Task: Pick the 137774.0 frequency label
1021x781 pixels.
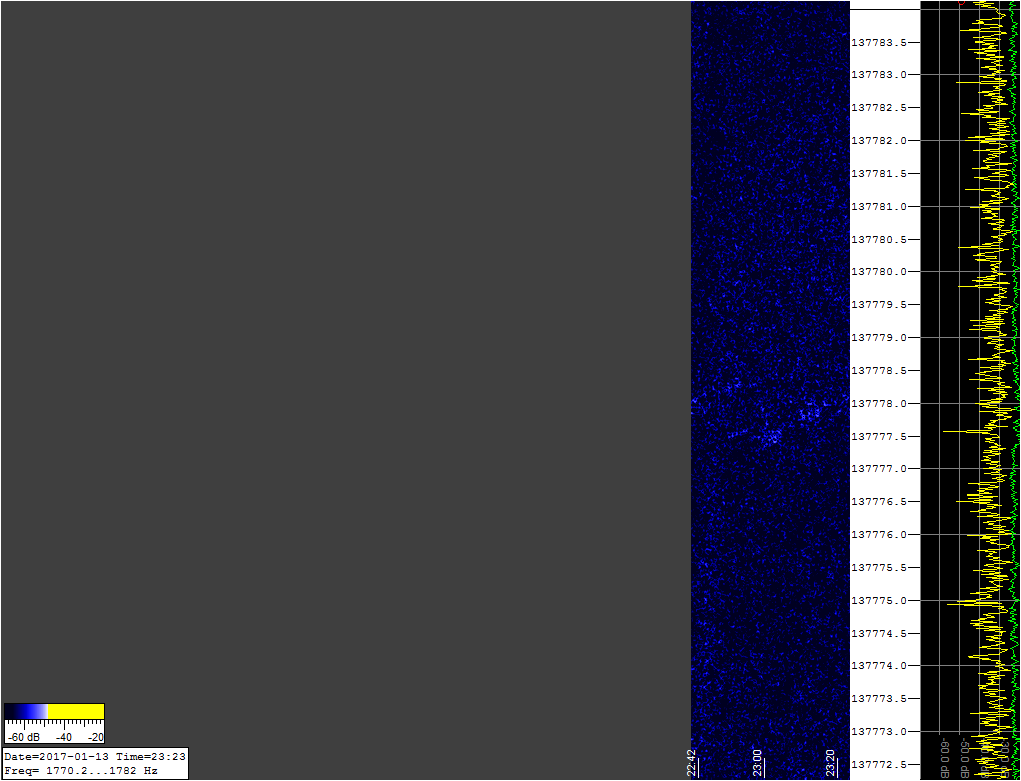Action: [880, 666]
